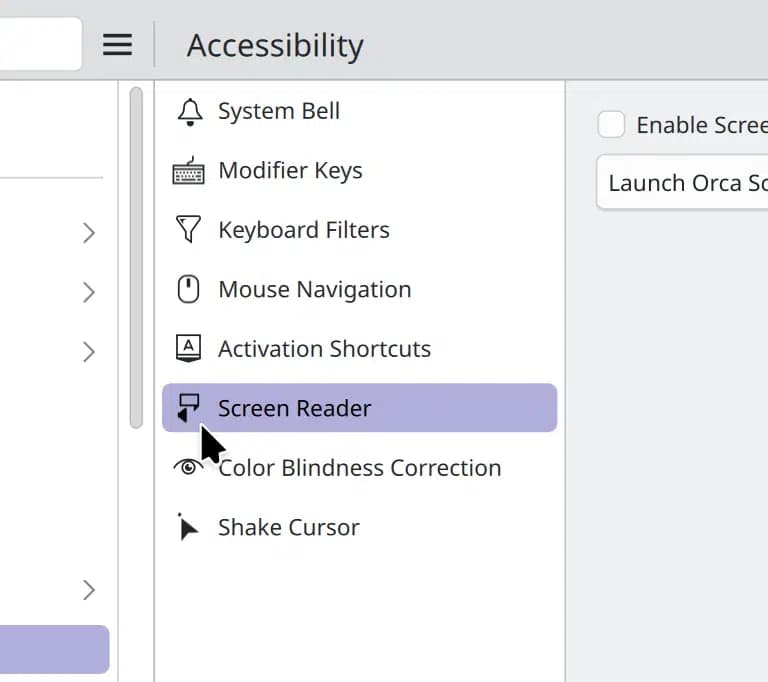Focus the search field left of hamburger menu

[41, 44]
